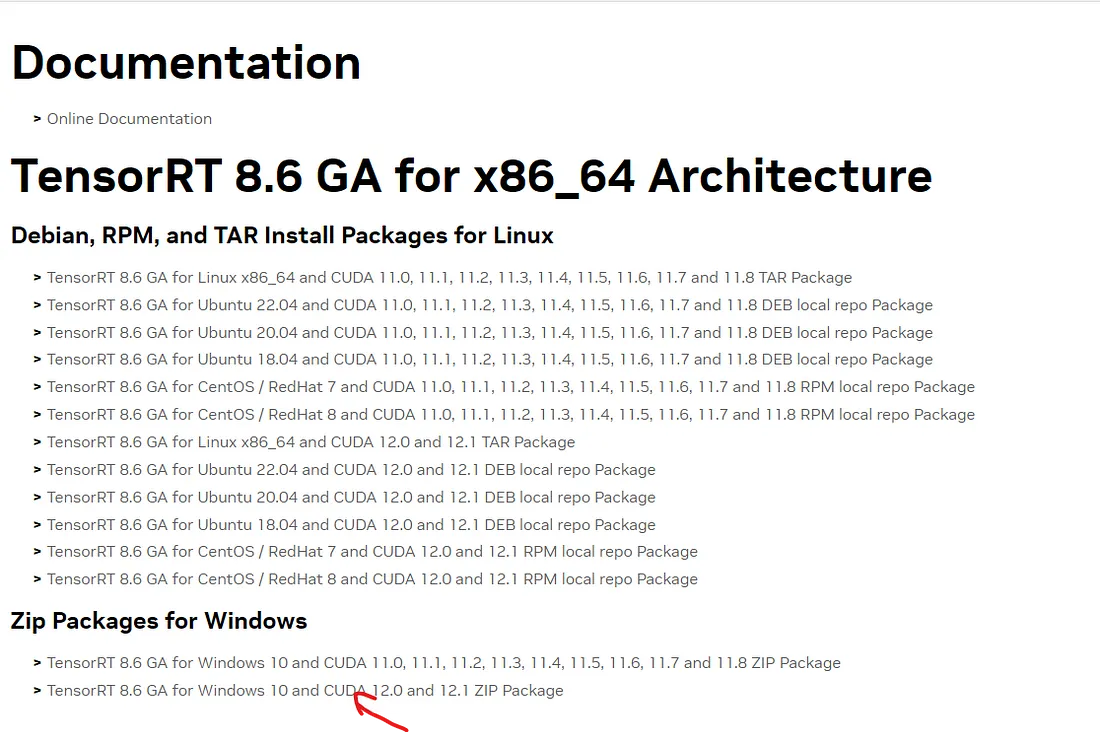Open CentOS / RedHat 7 CUDA 11.x RPM link
Viewport: 1100px width, 732px height.
click(511, 387)
